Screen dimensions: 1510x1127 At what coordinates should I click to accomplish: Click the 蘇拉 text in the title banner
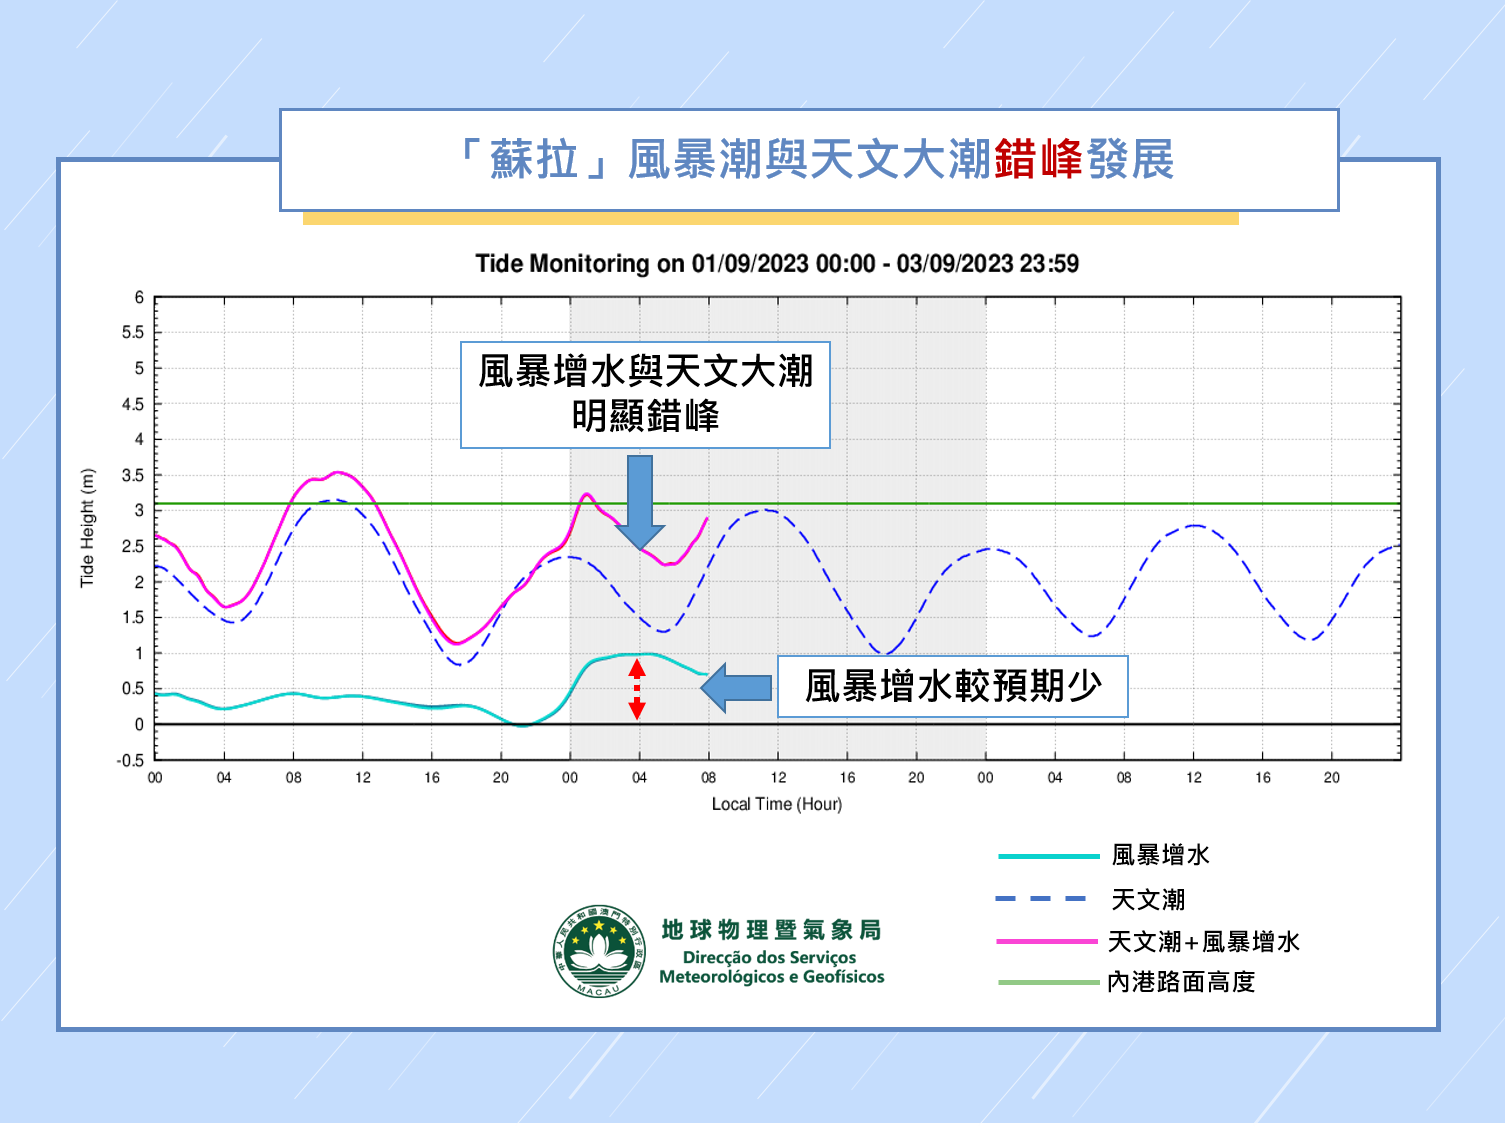point(534,160)
